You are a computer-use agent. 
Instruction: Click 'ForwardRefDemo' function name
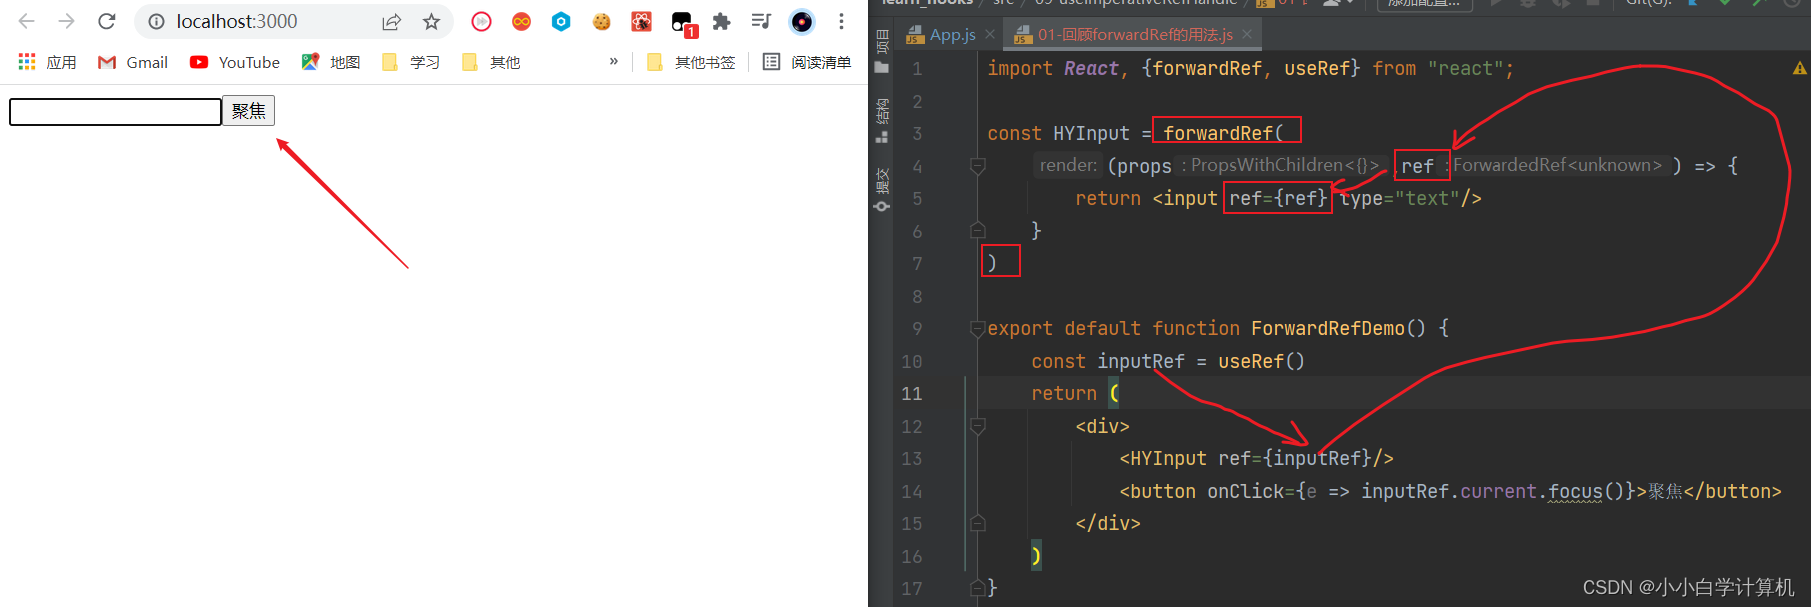pyautogui.click(x=1327, y=328)
